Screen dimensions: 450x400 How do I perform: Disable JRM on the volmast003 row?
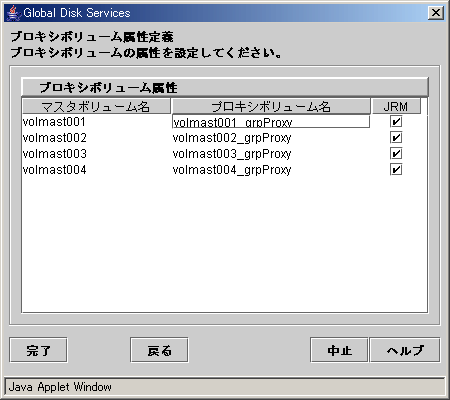[x=396, y=154]
